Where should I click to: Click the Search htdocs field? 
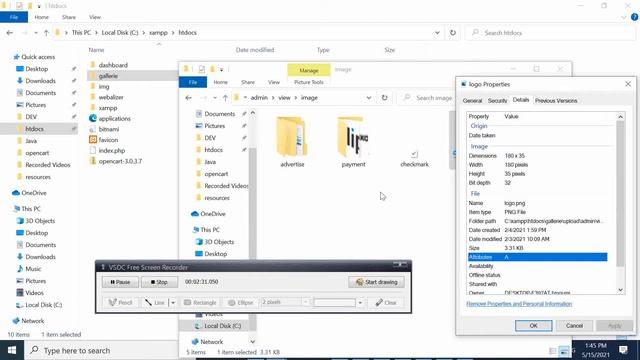click(x=551, y=33)
